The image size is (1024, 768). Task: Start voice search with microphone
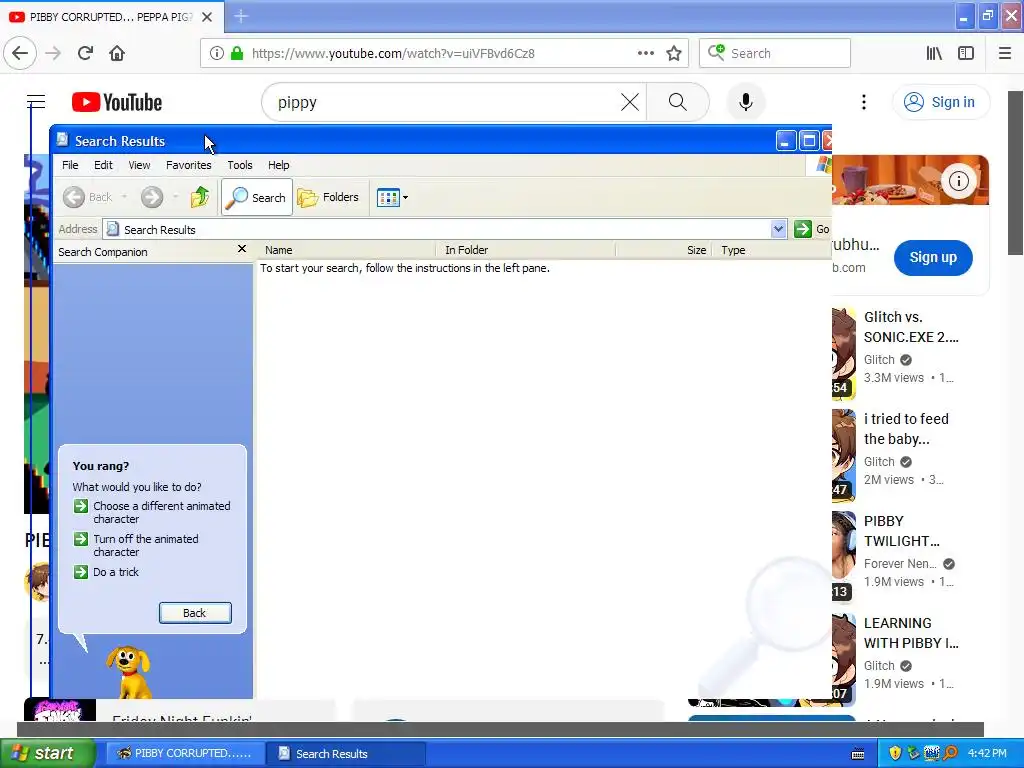(x=746, y=103)
